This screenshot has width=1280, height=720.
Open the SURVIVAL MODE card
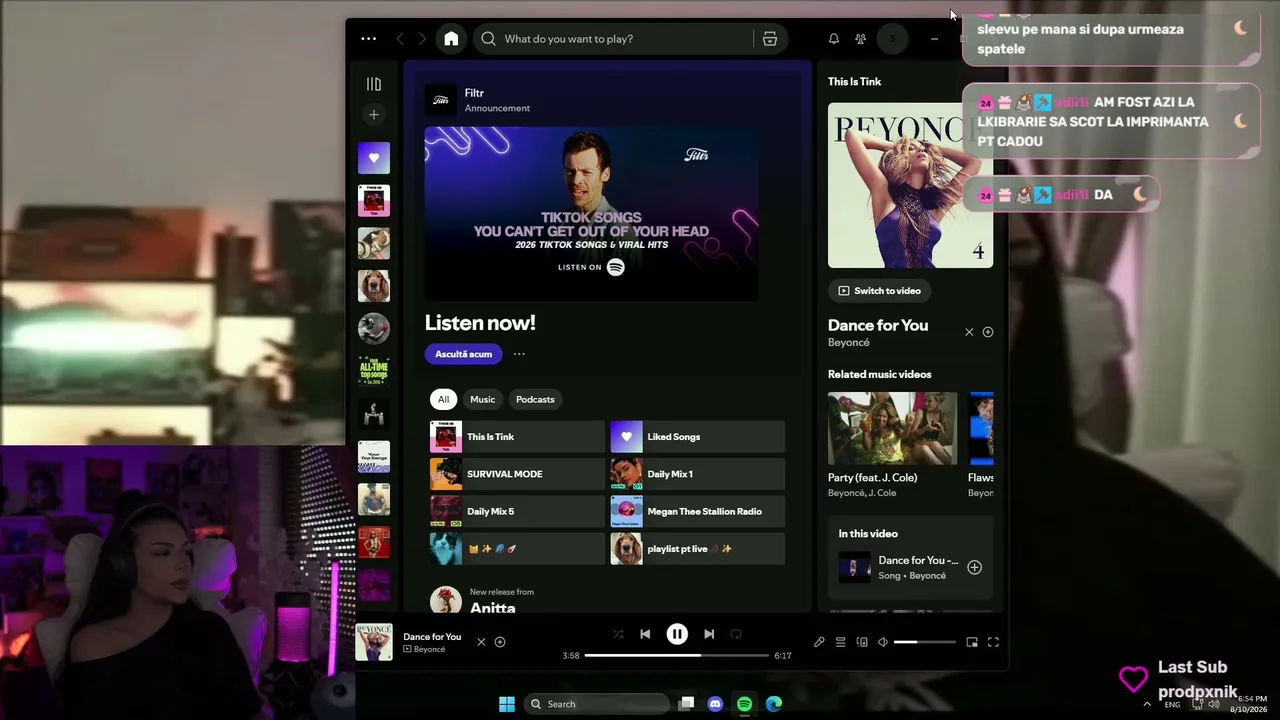[517, 474]
